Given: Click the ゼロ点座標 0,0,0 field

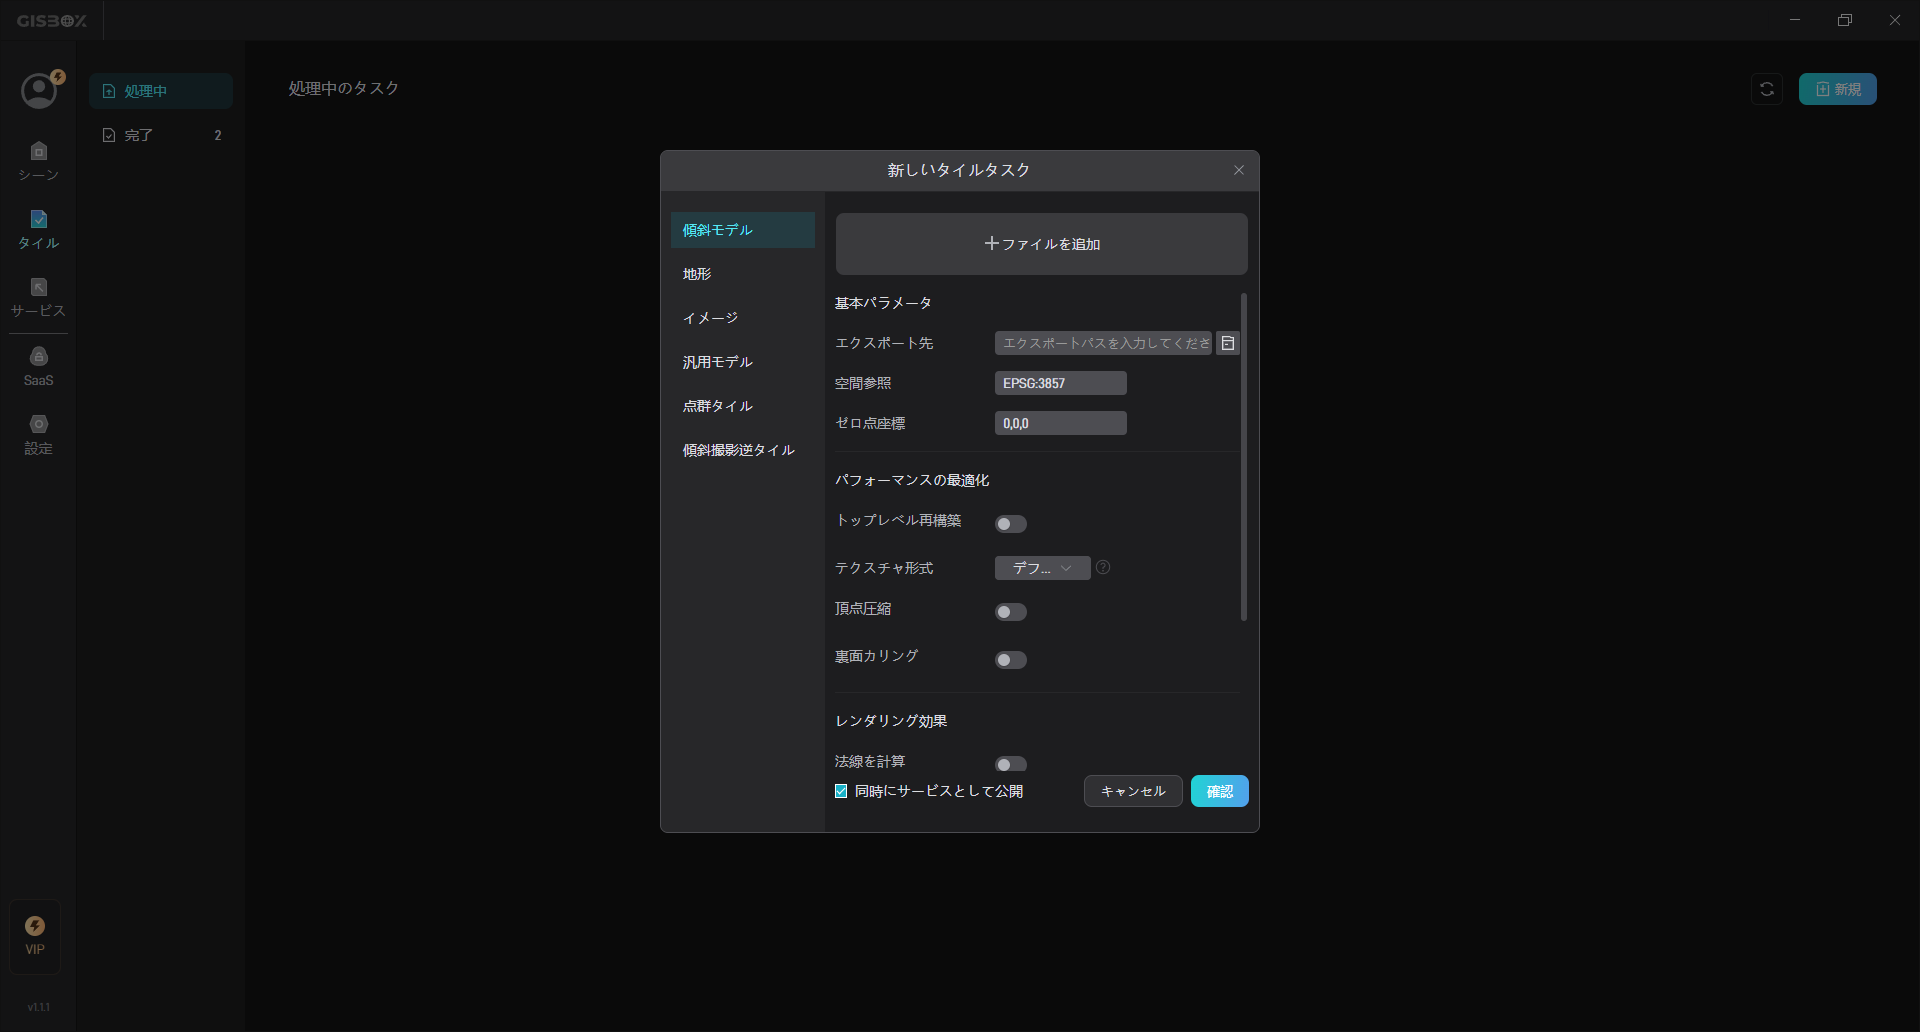Looking at the screenshot, I should pos(1060,423).
